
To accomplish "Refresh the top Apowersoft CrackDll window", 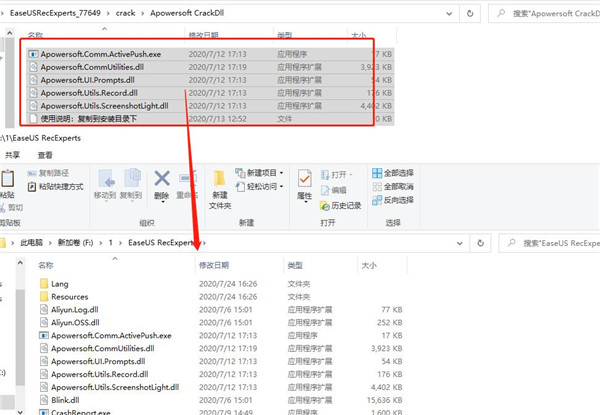I will pyautogui.click(x=470, y=13).
